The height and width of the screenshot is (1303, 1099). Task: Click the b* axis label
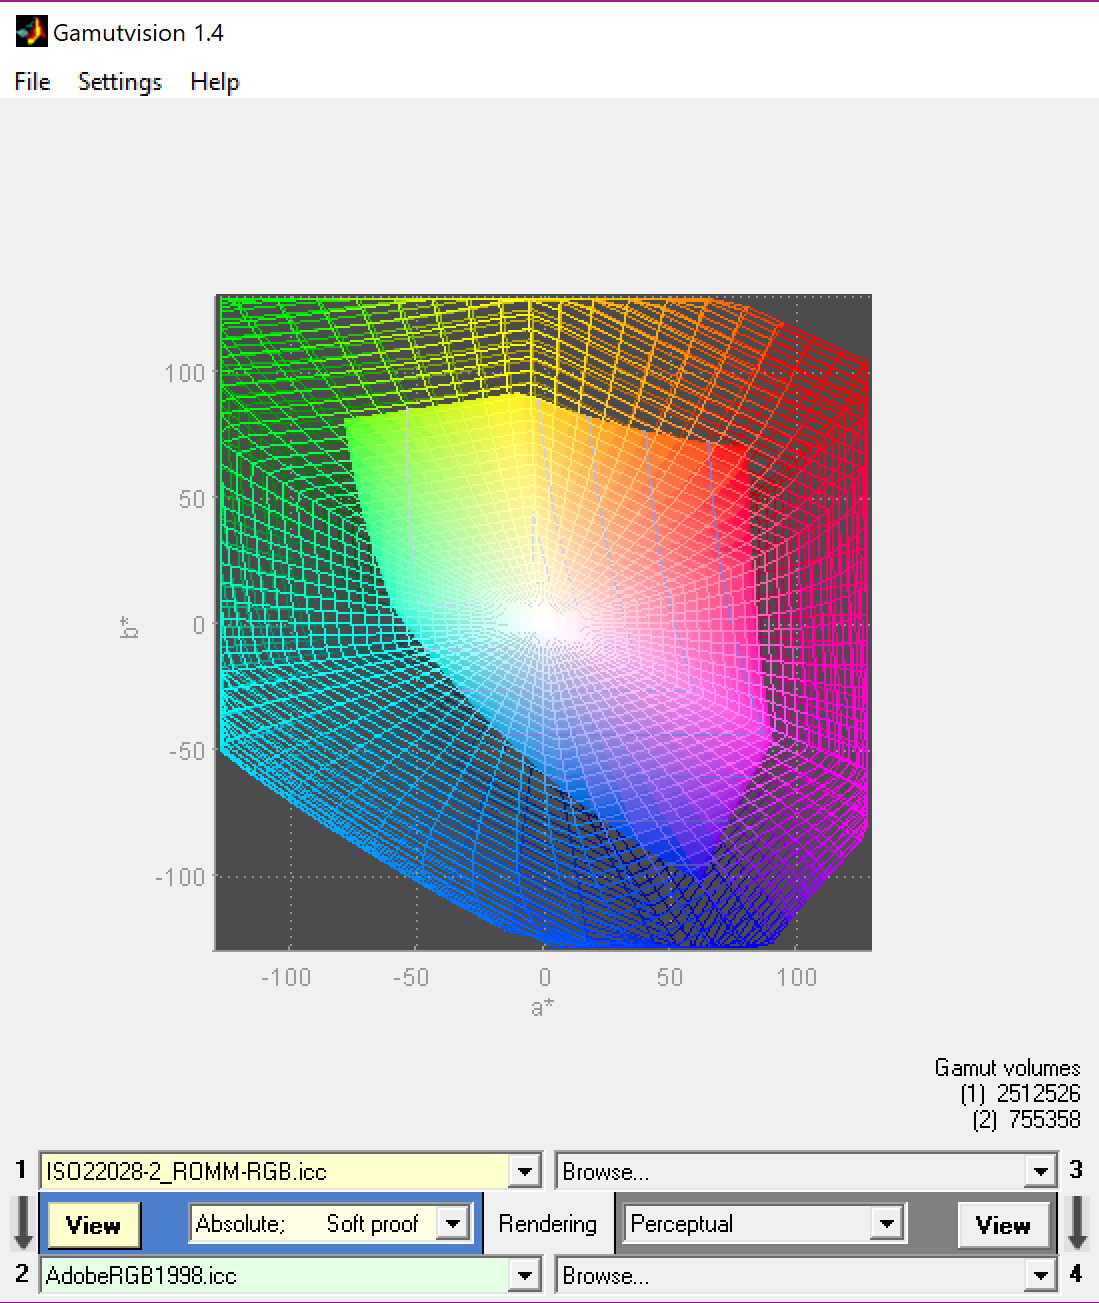[129, 628]
